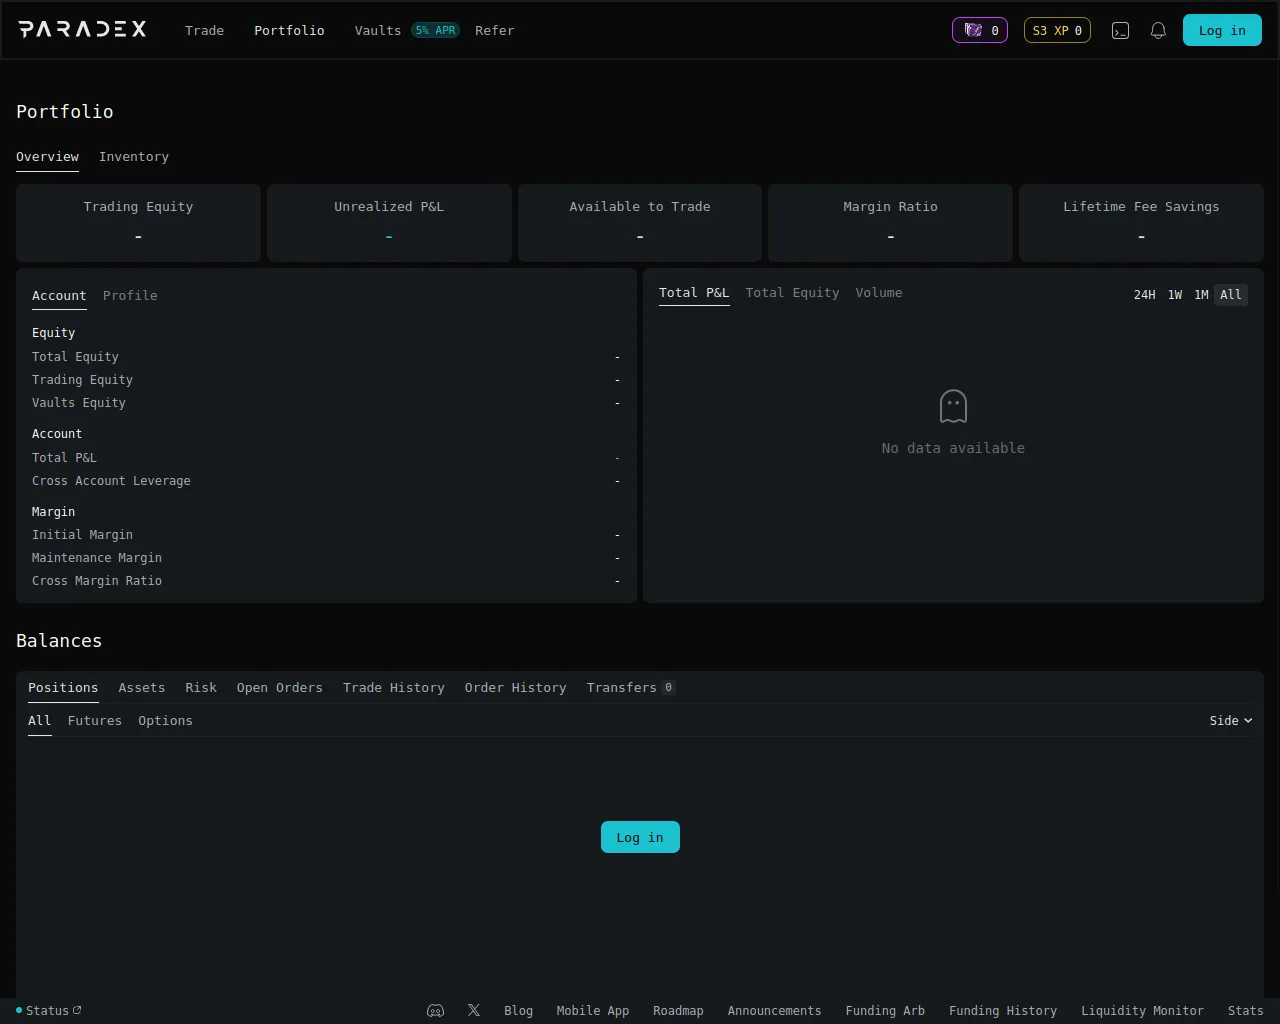This screenshot has width=1280, height=1024.
Task: Show the Total Equity chart
Action: (x=792, y=293)
